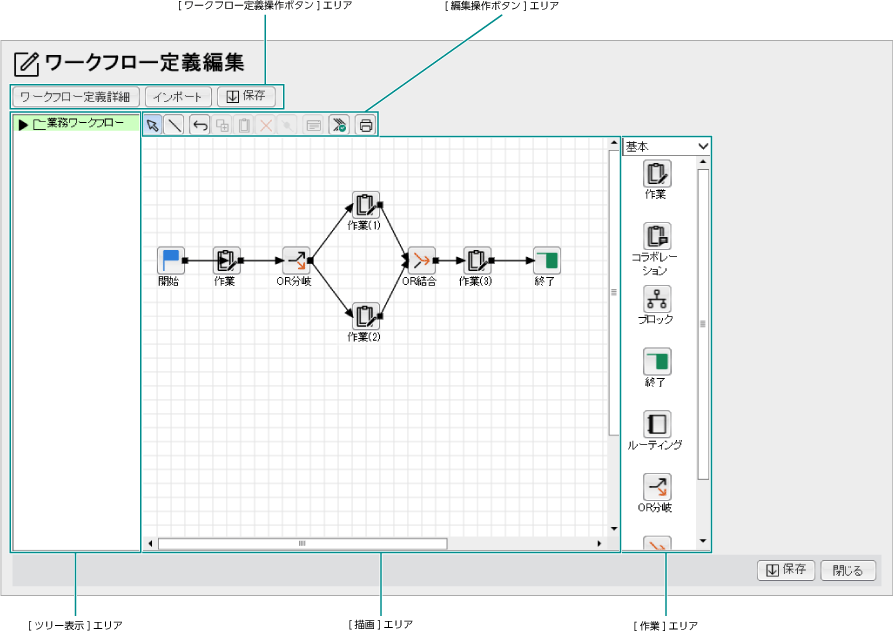This screenshot has width=893, height=640.
Task: Select the 開始 start flag node
Action: [x=171, y=261]
